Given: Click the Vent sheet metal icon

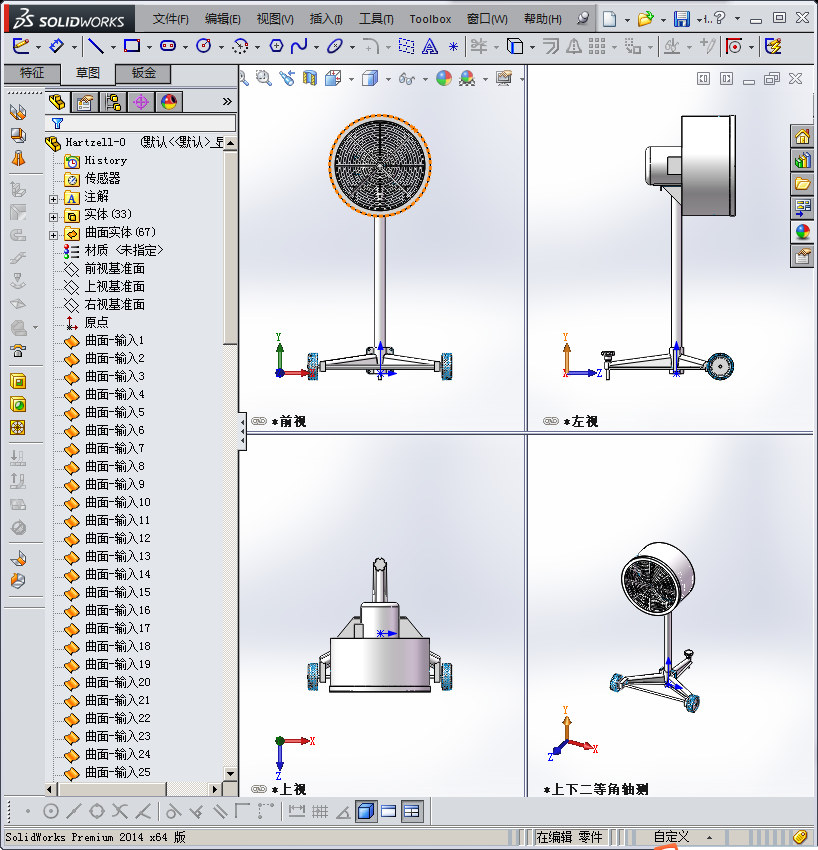Looking at the screenshot, I should [18, 428].
